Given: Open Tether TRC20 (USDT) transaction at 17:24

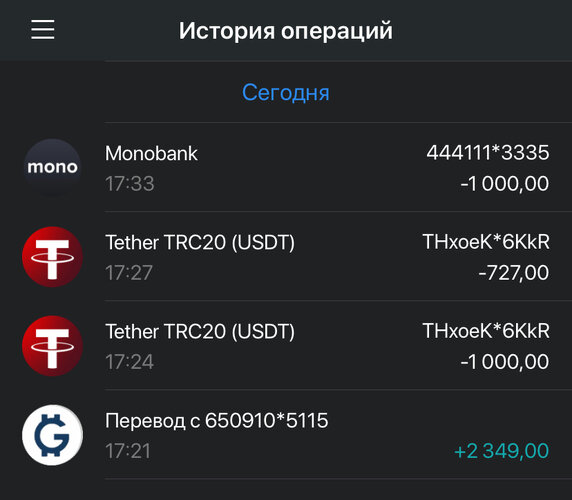Looking at the screenshot, I should 286,346.
